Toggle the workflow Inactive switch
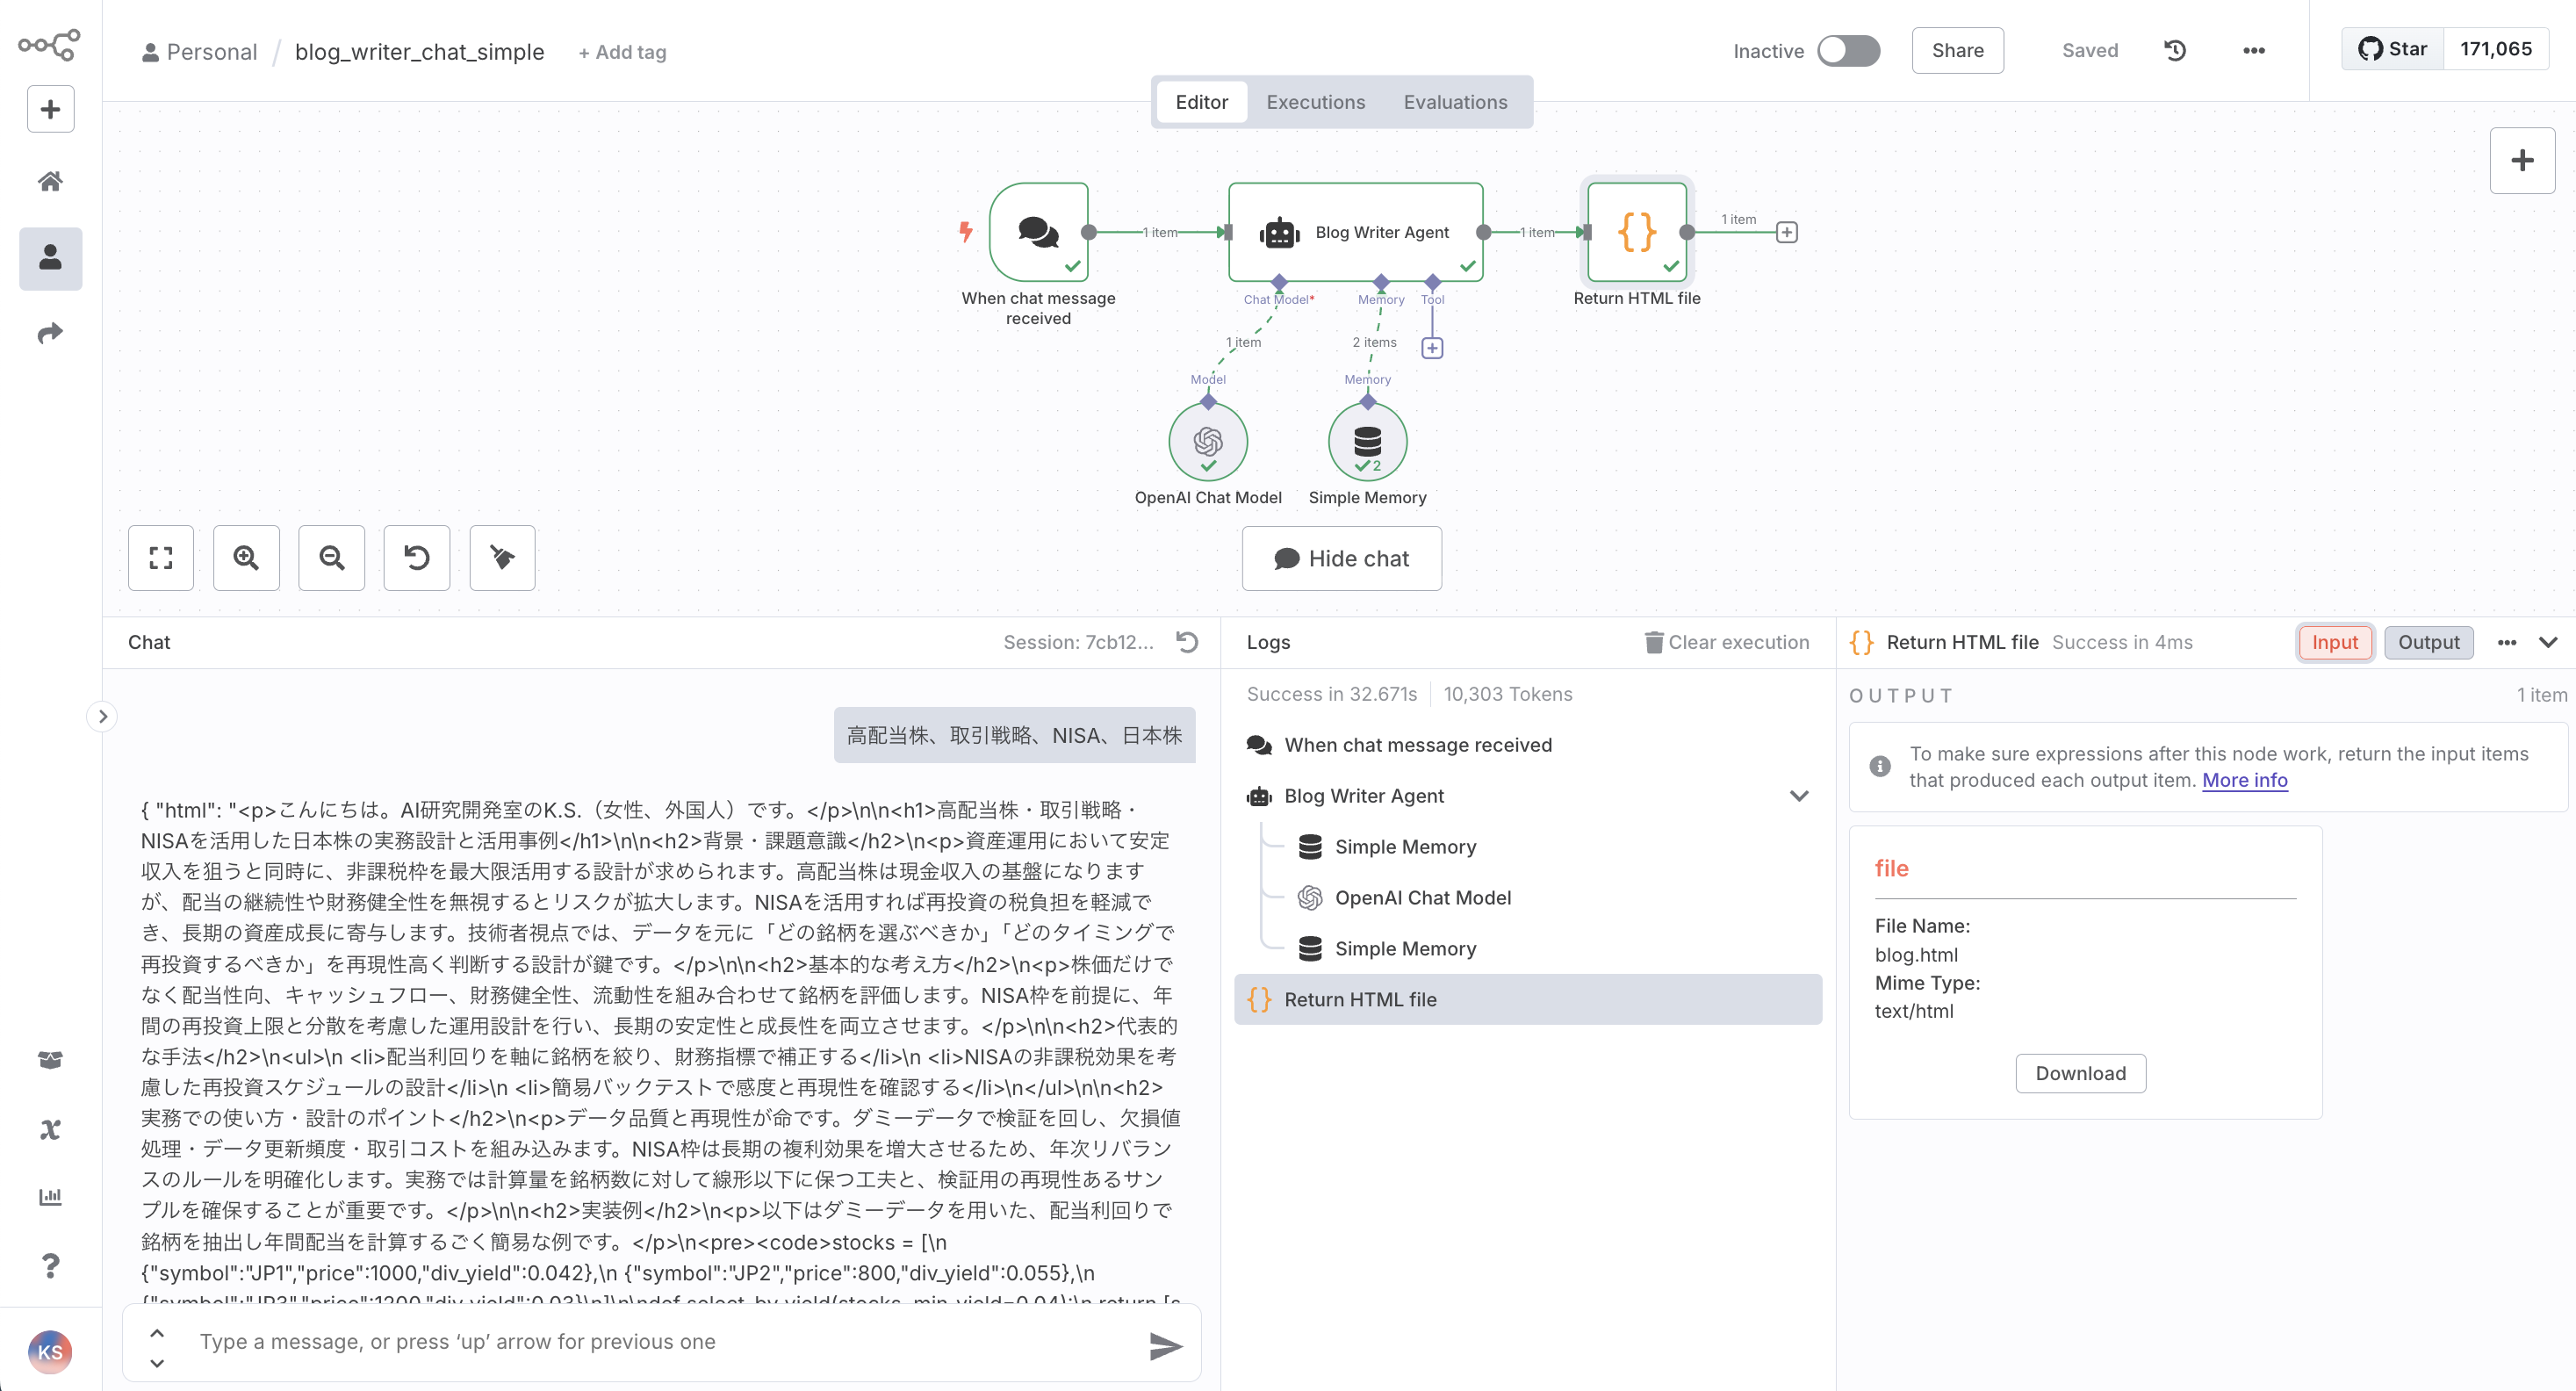2576x1391 pixels. (1848, 51)
